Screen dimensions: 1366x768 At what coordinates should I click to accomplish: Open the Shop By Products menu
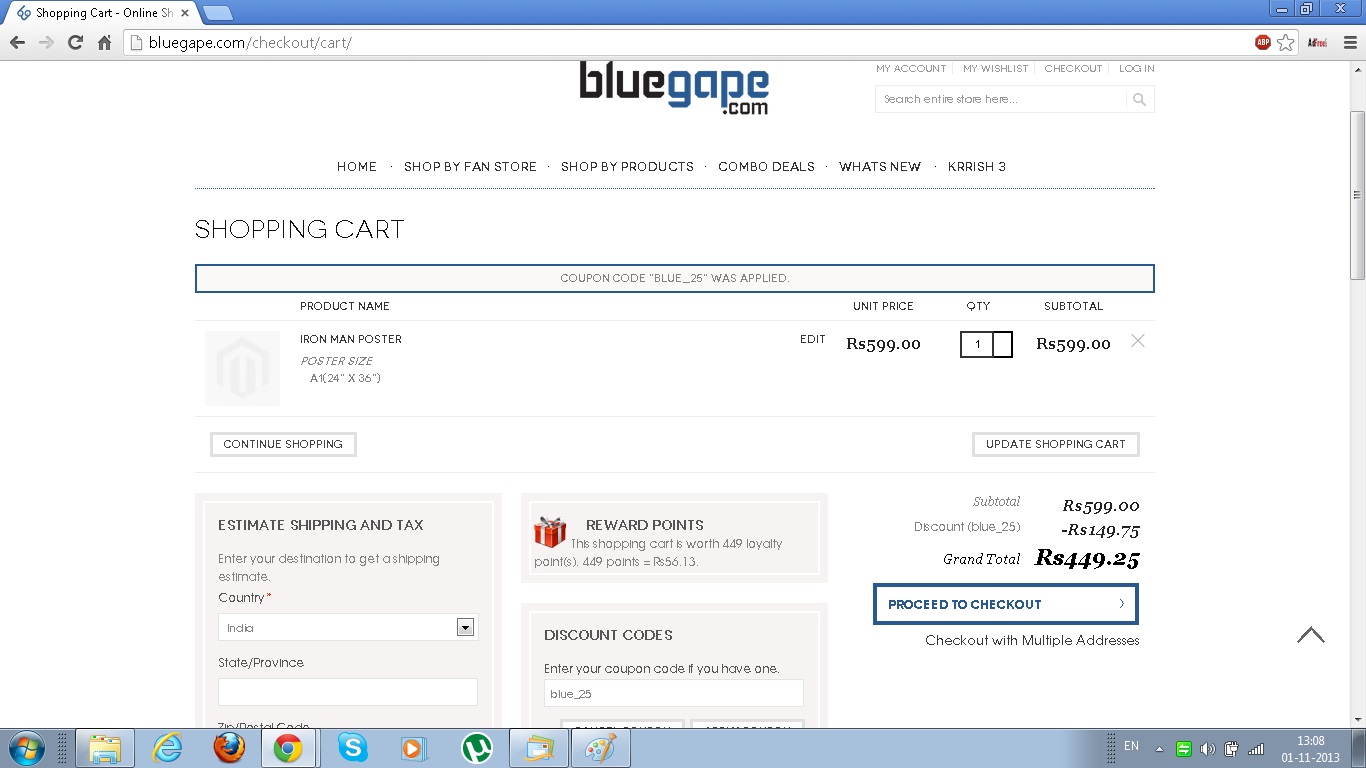pyautogui.click(x=627, y=167)
